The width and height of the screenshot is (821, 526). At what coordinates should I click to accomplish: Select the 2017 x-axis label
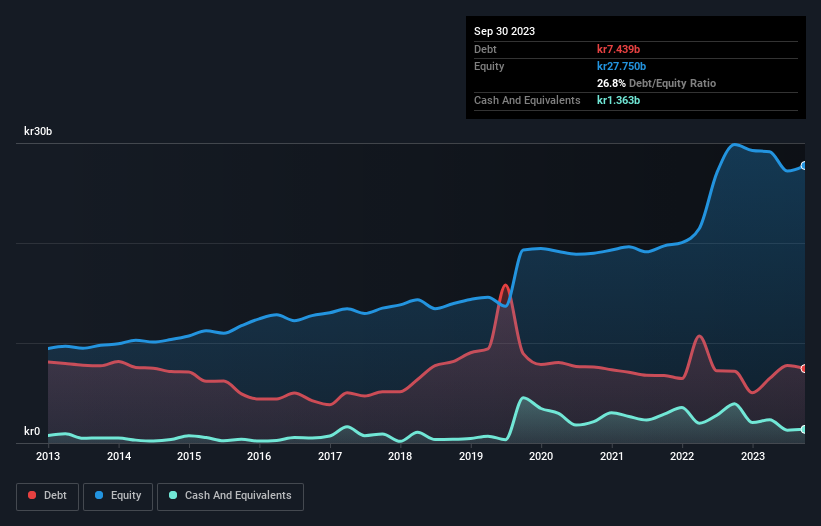tap(330, 456)
